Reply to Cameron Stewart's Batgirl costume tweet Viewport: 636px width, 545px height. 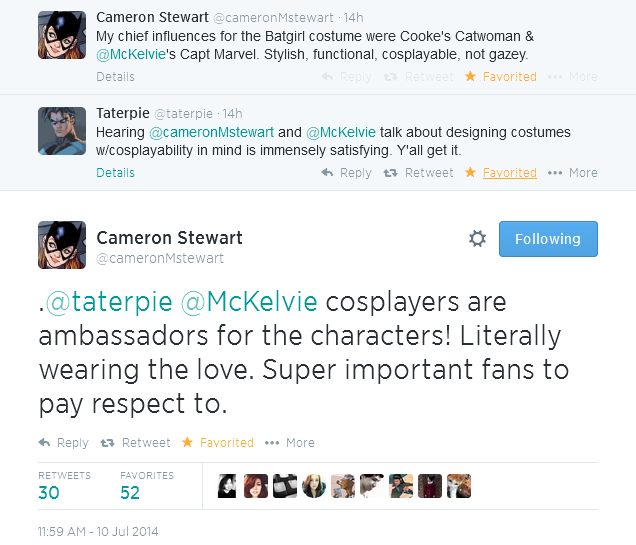coord(345,77)
